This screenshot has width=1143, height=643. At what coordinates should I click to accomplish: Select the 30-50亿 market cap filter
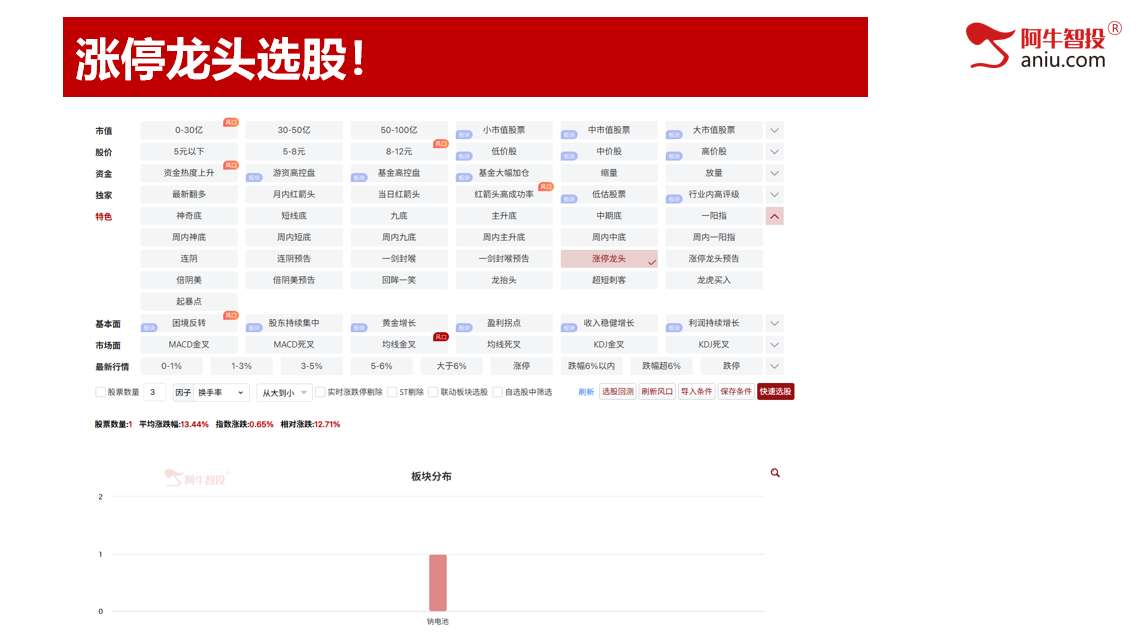294,130
